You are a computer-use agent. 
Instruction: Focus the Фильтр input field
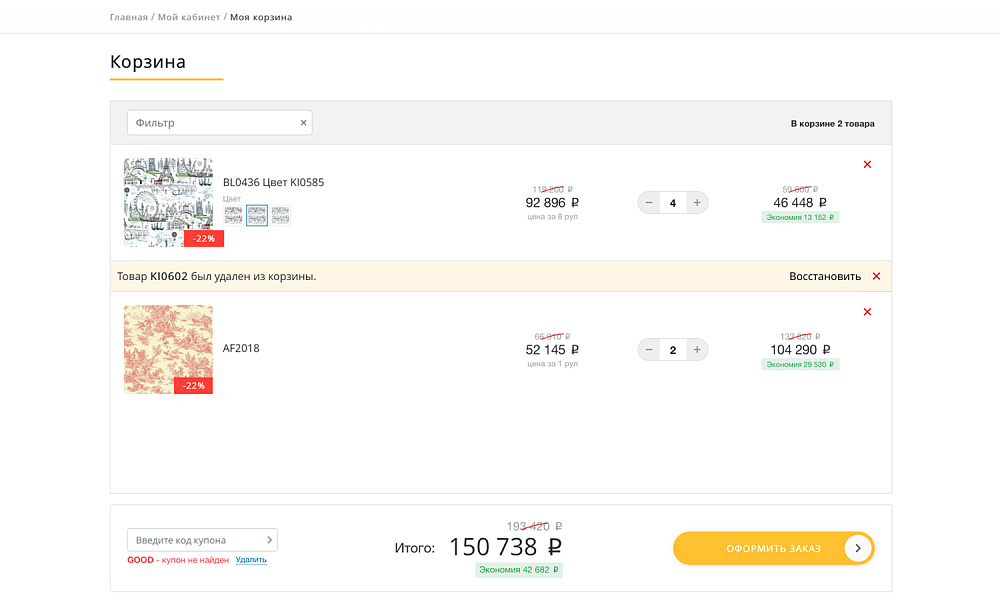pyautogui.click(x=212, y=123)
